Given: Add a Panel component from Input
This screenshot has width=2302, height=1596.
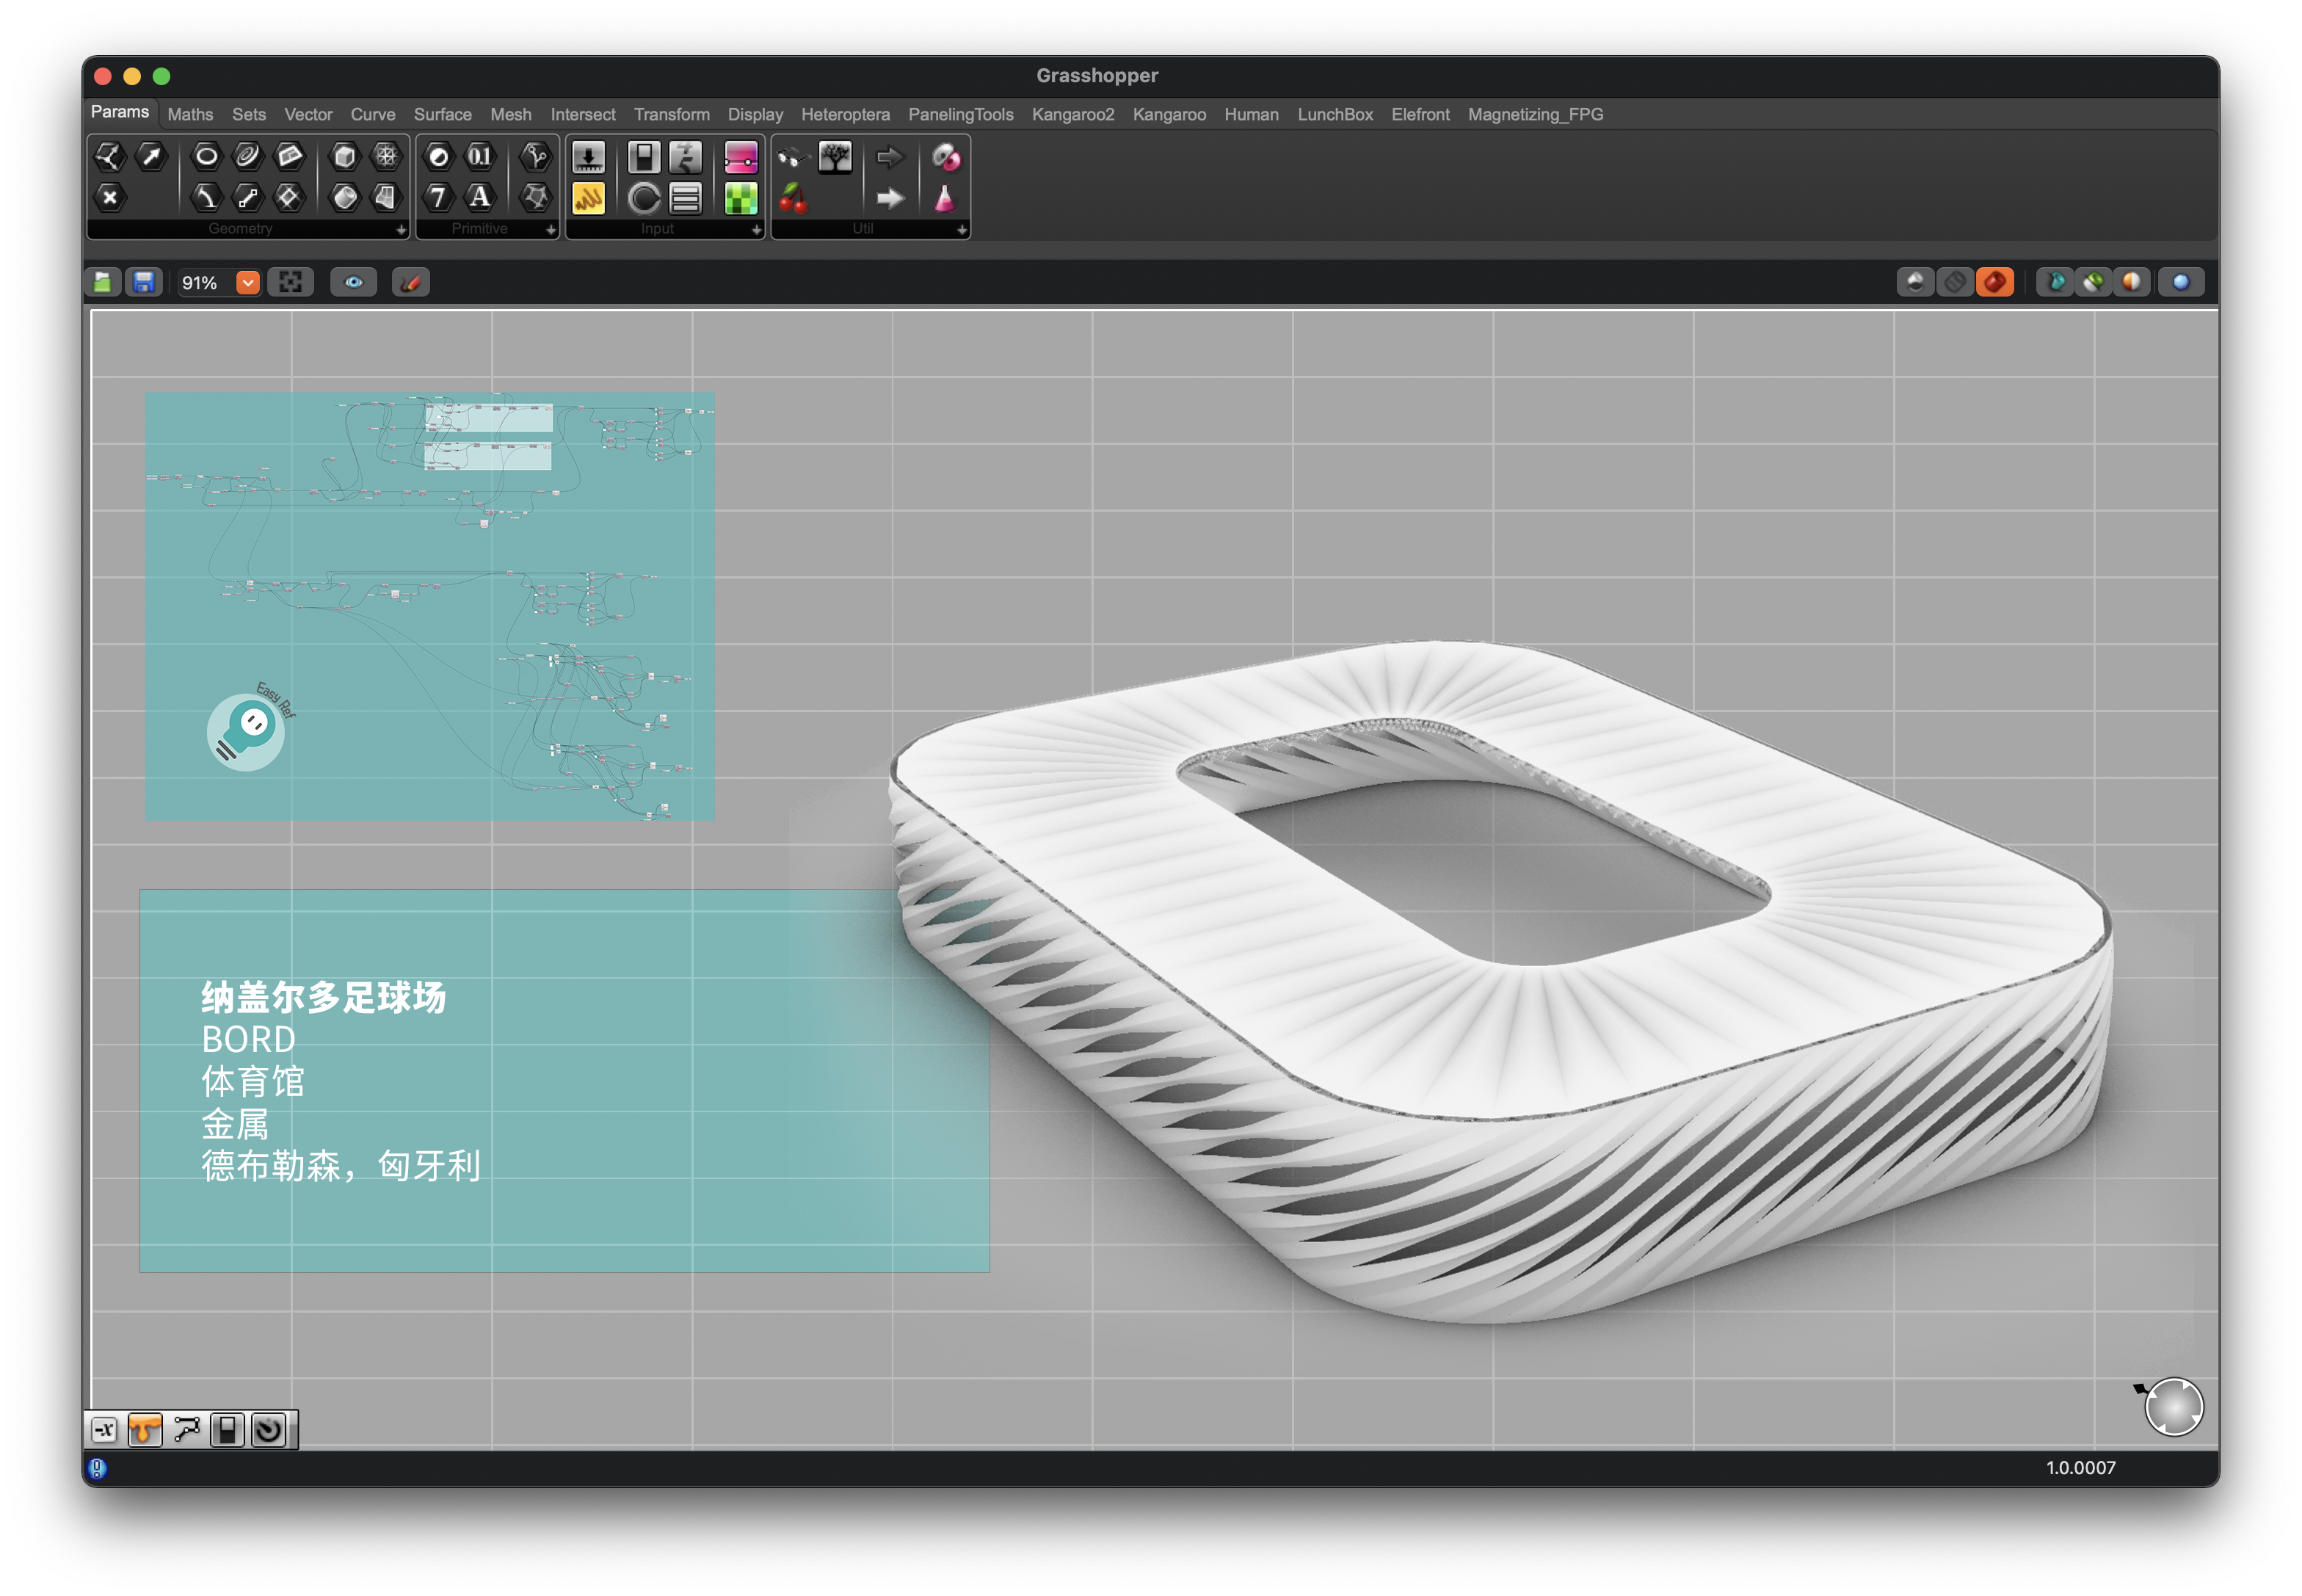Looking at the screenshot, I should tap(587, 198).
